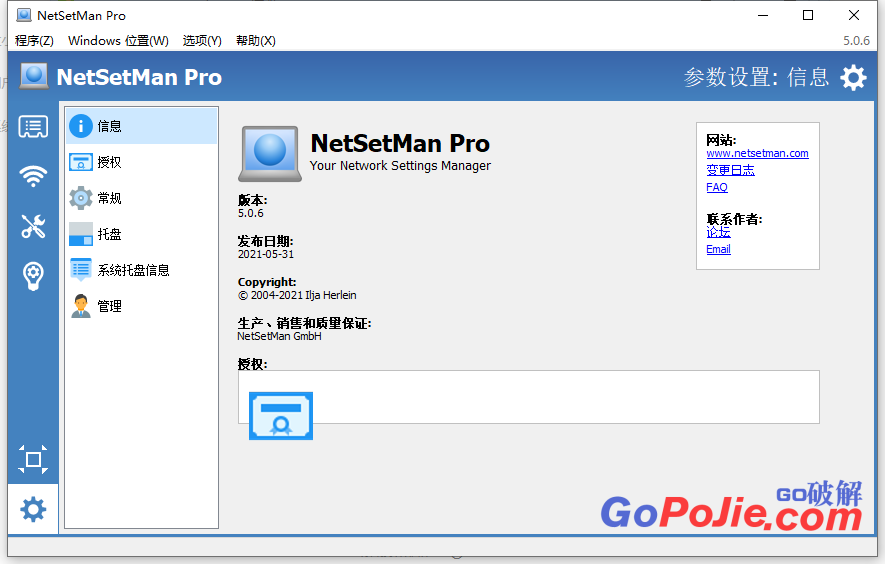Click the lightbulb tips icon
885x564 pixels.
point(33,276)
